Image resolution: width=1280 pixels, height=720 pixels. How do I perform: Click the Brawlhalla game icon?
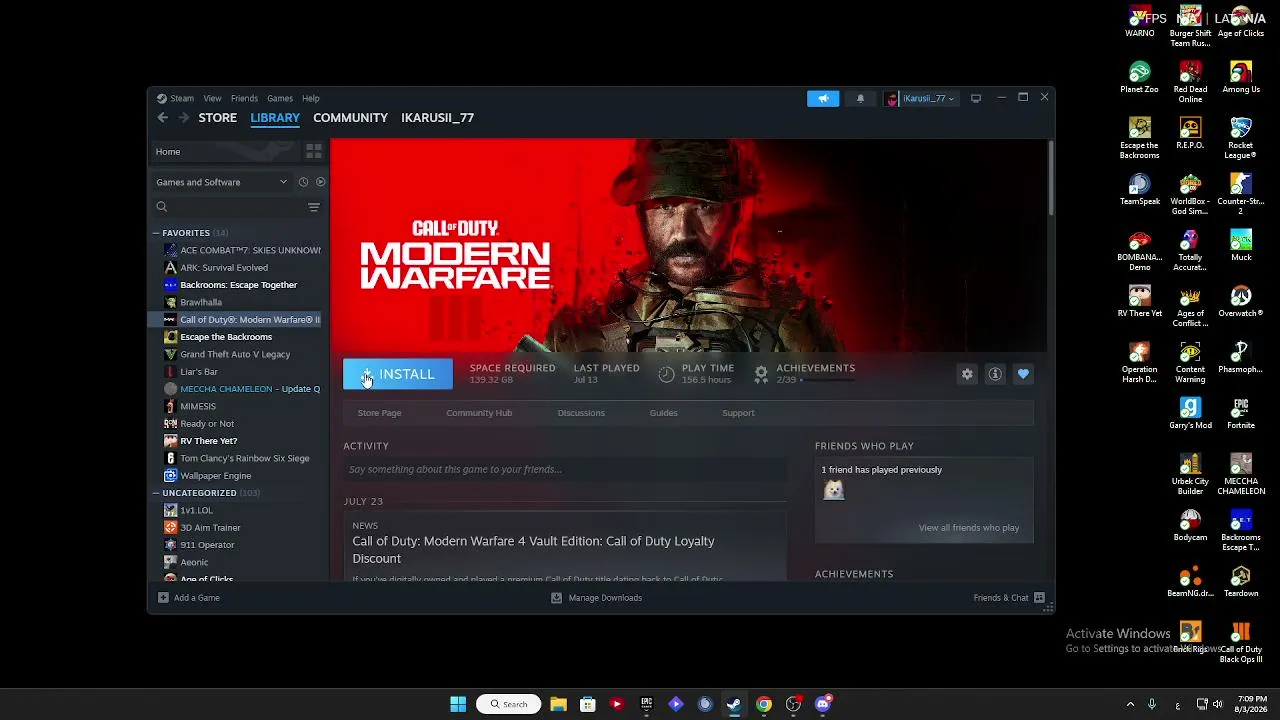[171, 302]
